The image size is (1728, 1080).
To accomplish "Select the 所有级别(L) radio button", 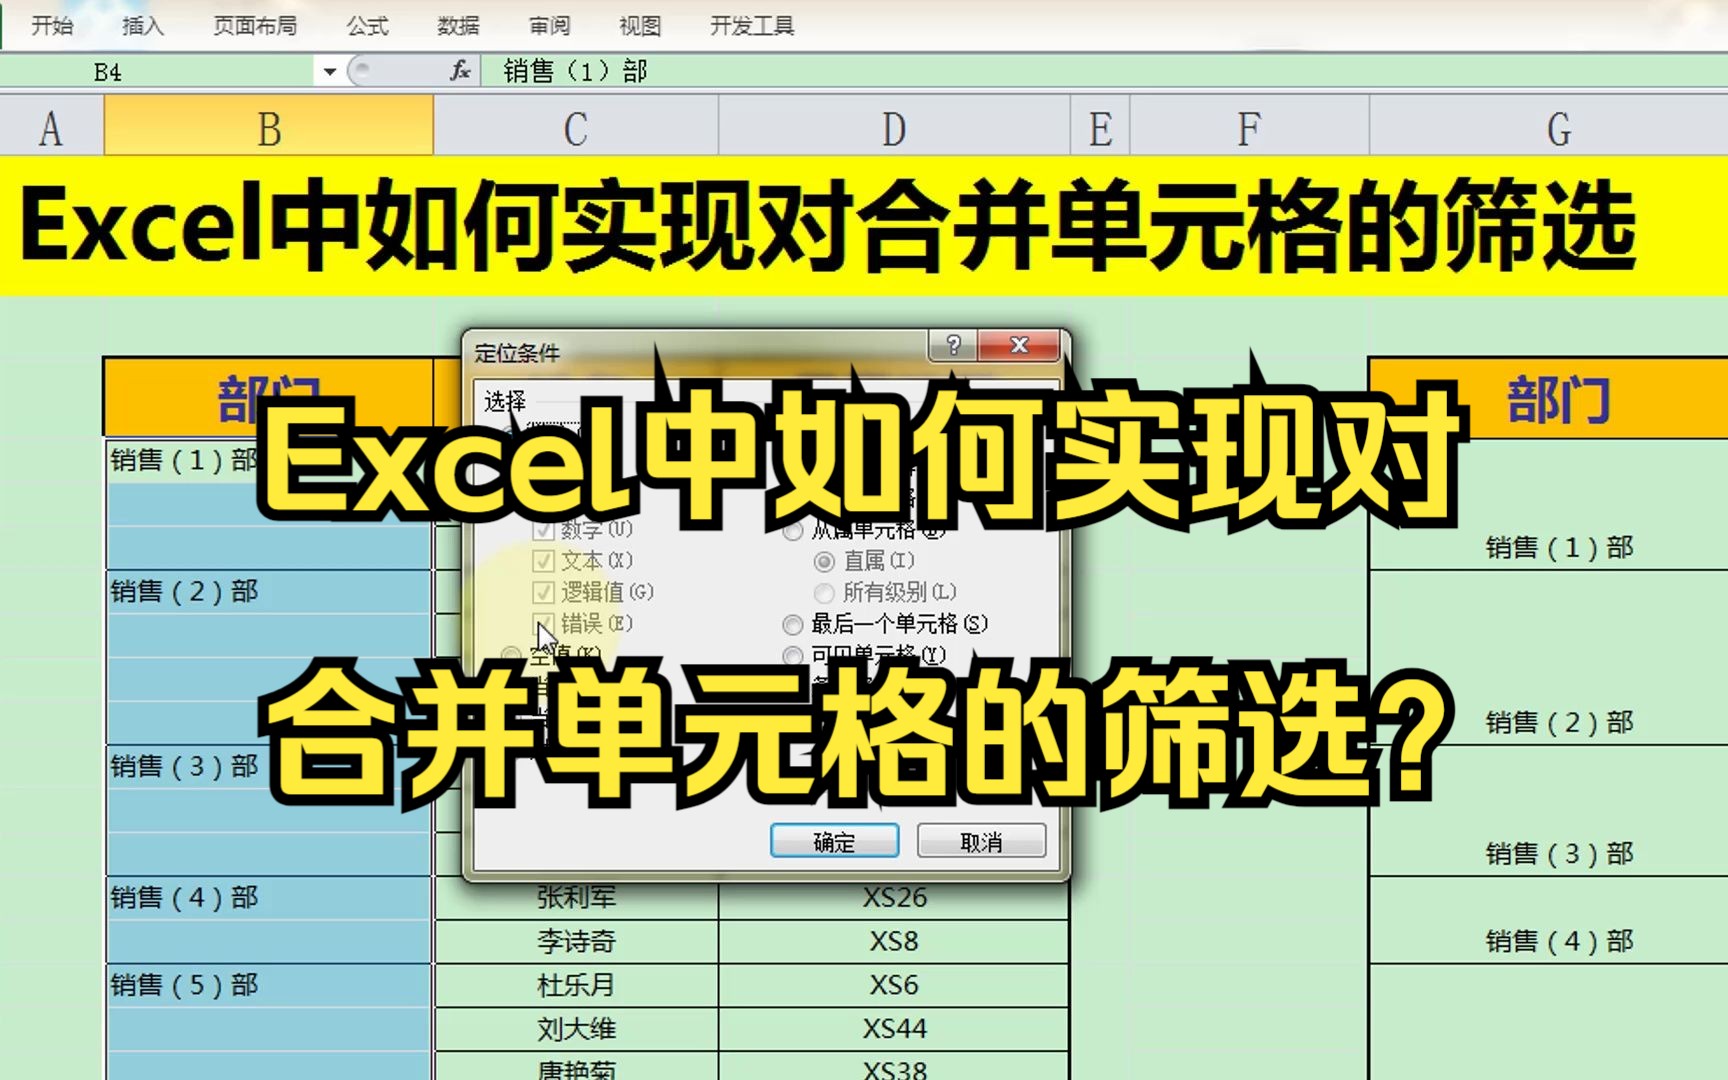I will point(823,592).
